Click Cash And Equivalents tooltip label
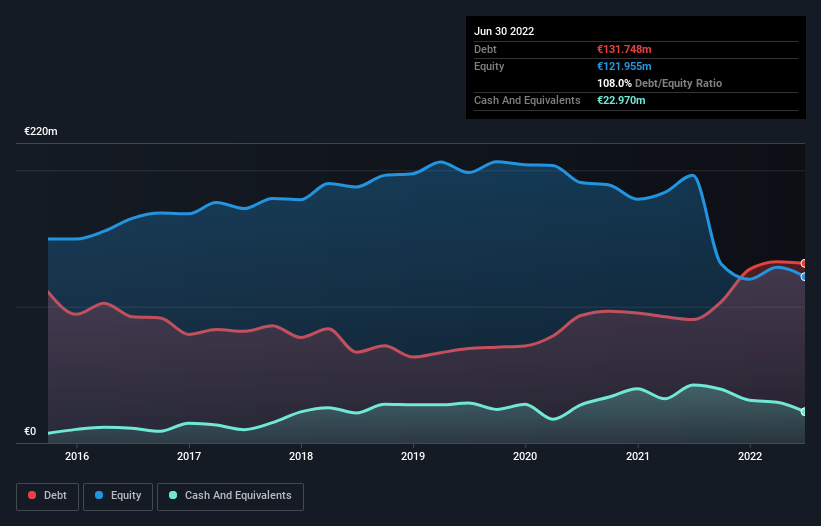Screen dimensions: 821x526 [527, 100]
